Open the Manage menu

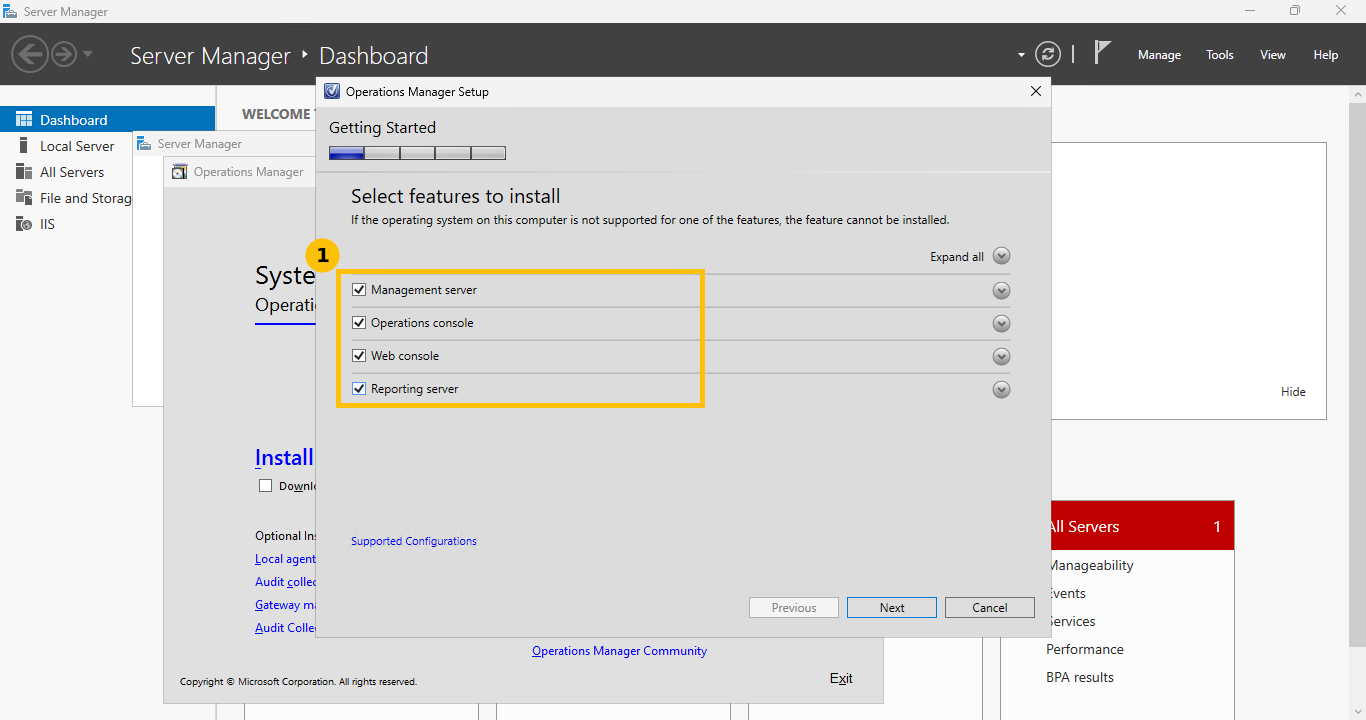[x=1159, y=55]
